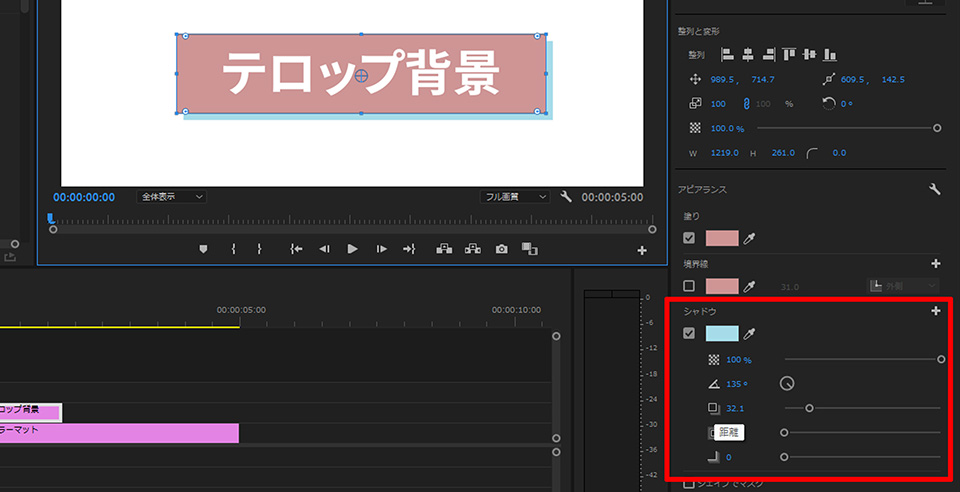This screenshot has width=960, height=492.
Task: Adjust the shadow distance slider handle
Action: pos(809,408)
